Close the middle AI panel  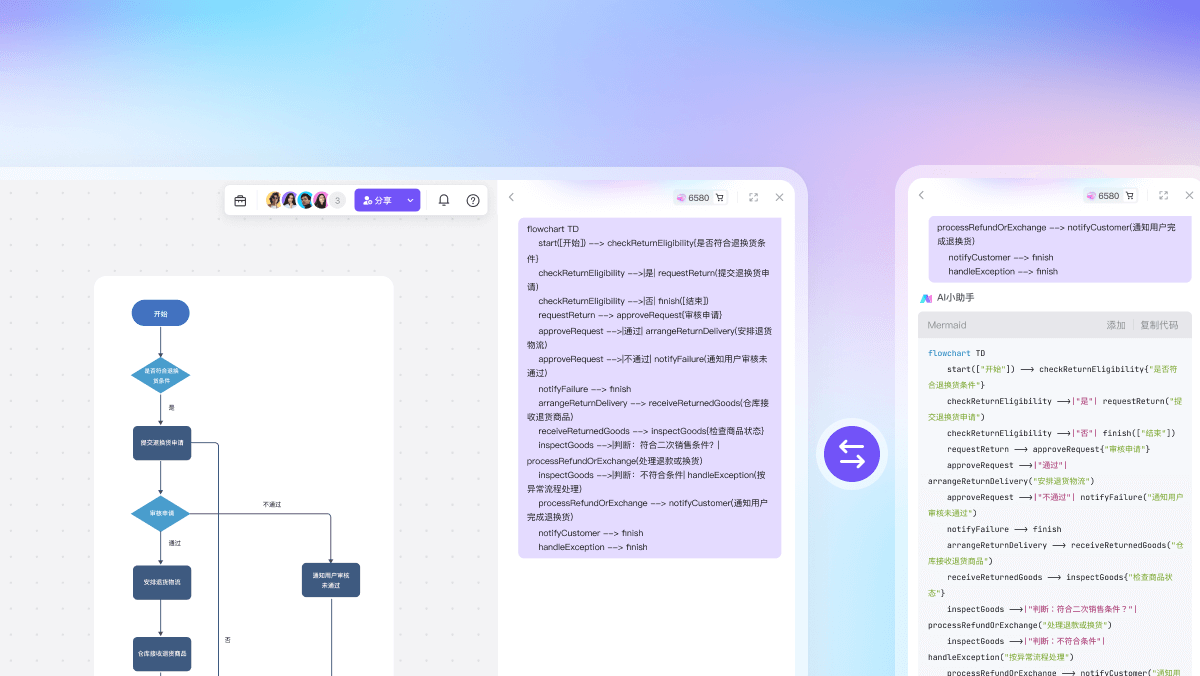click(779, 197)
